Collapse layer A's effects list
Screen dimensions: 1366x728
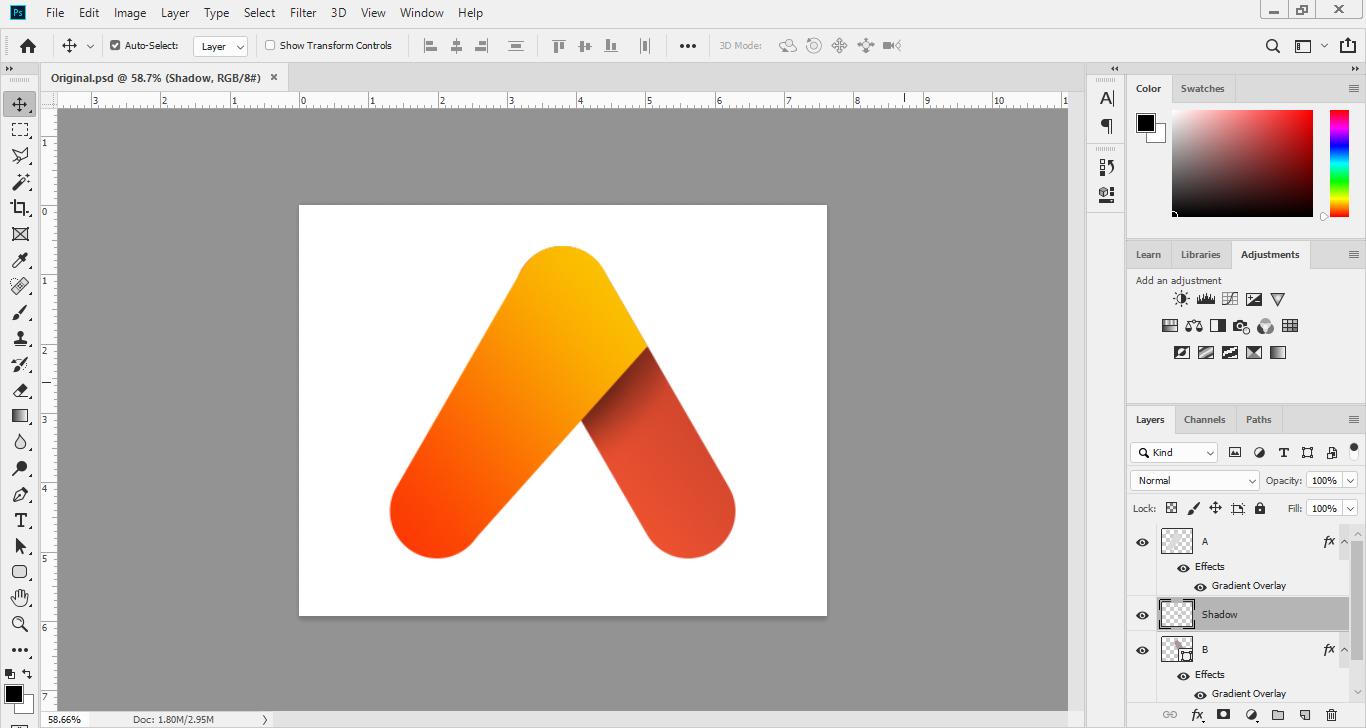(x=1344, y=541)
